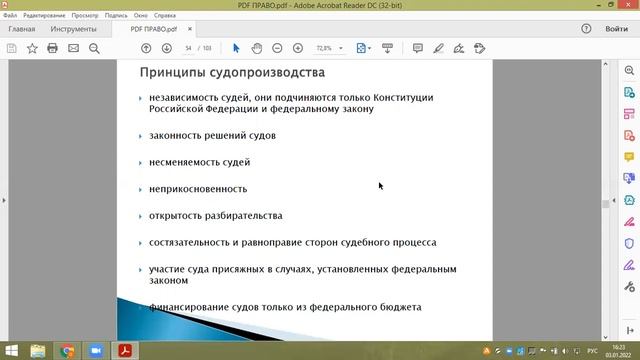Open the zoom percentage dropdown

[341, 48]
